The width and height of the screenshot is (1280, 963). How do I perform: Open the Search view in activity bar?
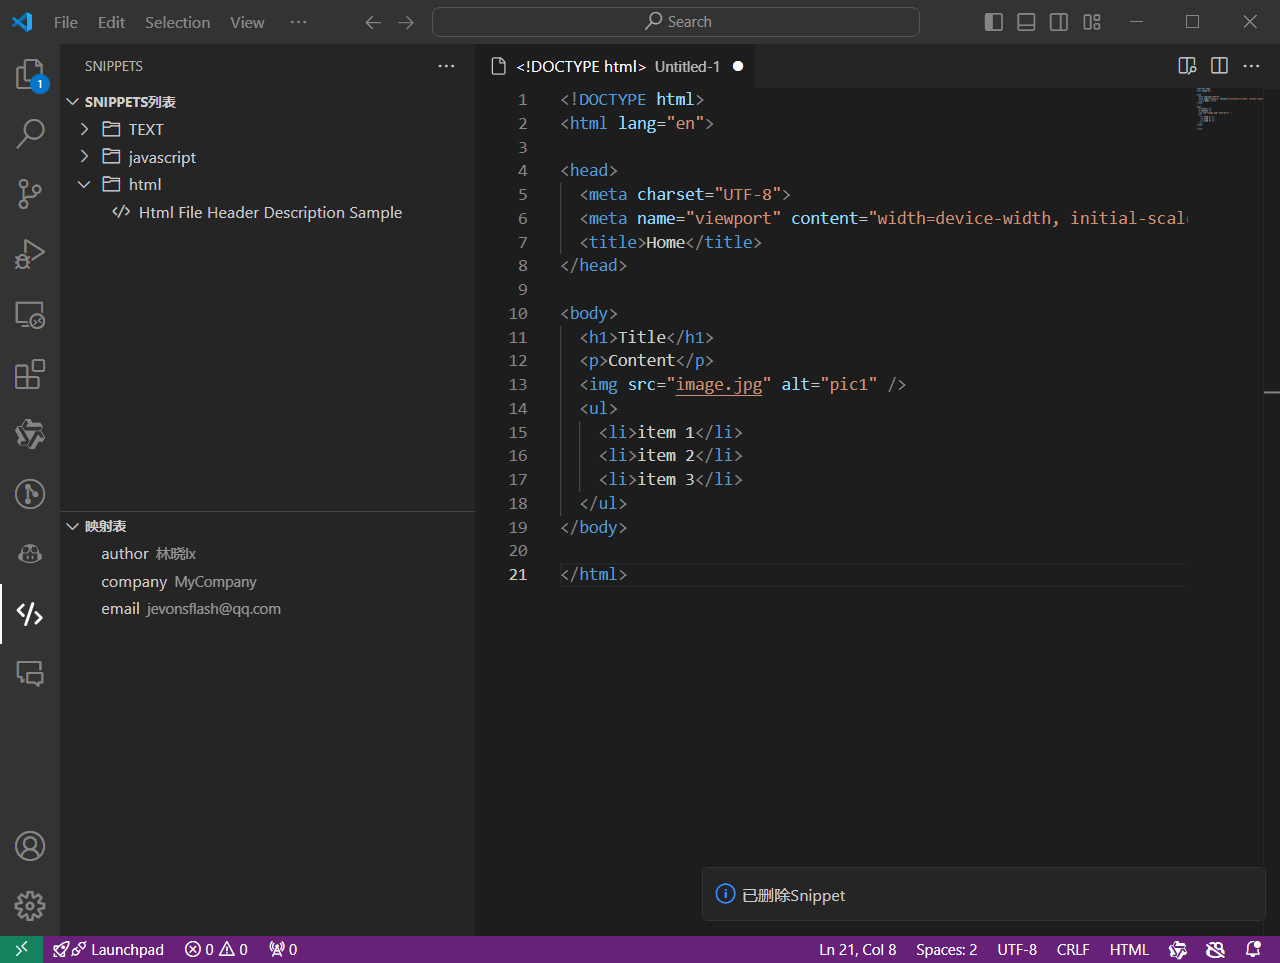point(30,133)
